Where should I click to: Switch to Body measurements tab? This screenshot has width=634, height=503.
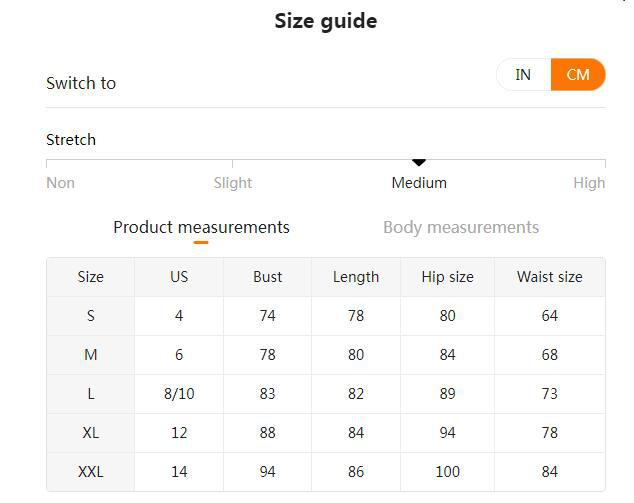coord(461,227)
